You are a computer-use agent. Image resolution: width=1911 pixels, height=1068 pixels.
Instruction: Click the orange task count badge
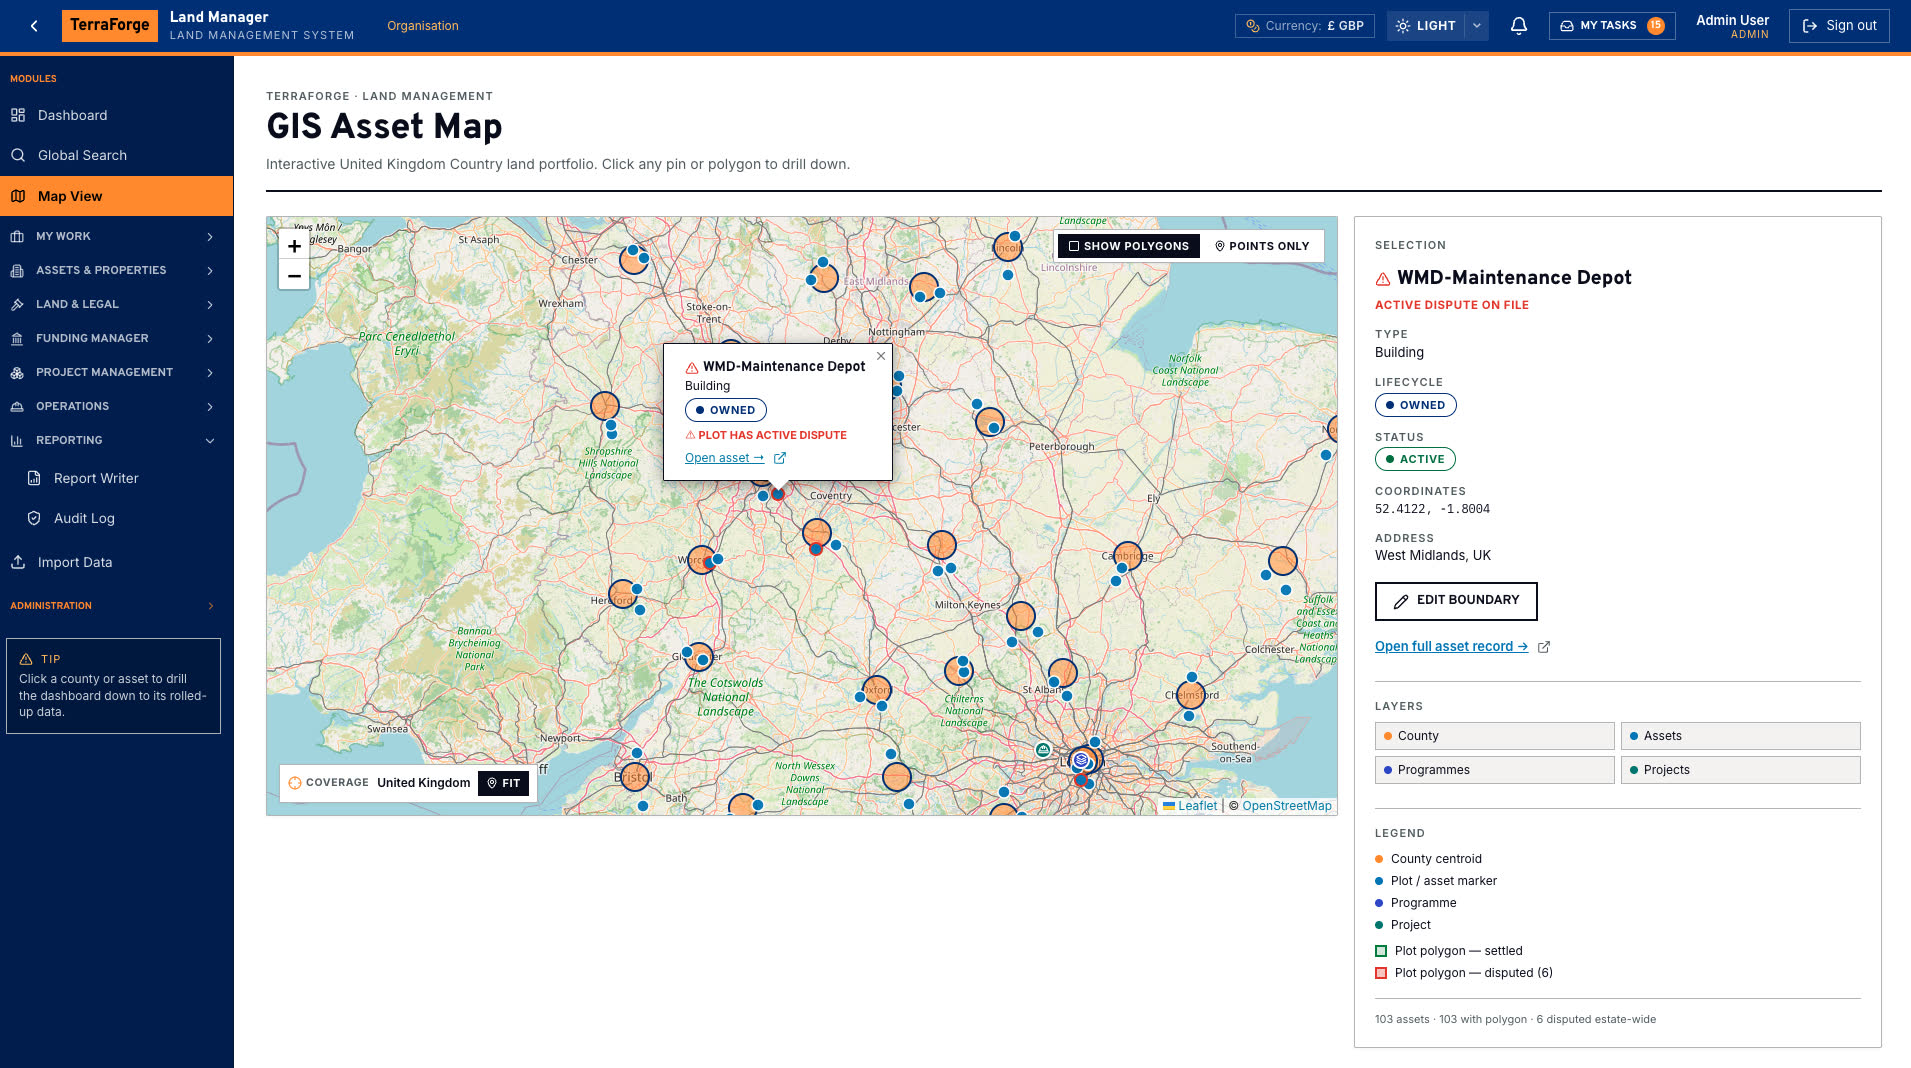(1656, 26)
